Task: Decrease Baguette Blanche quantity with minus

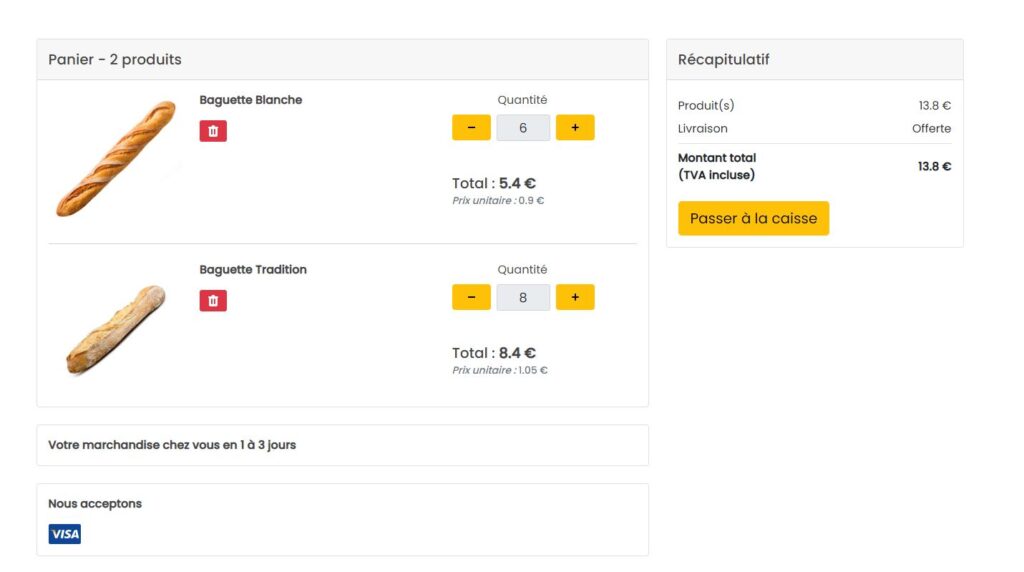Action: pos(471,127)
